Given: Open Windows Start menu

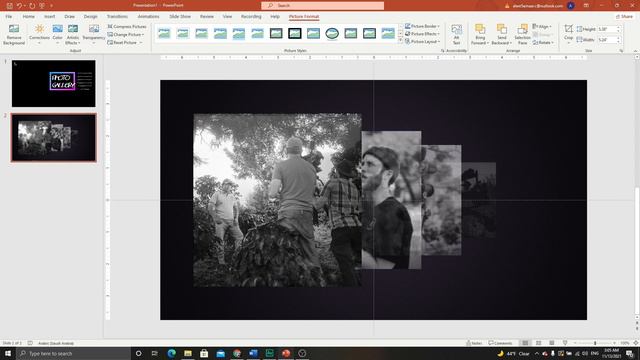Looking at the screenshot, I should tap(8, 353).
